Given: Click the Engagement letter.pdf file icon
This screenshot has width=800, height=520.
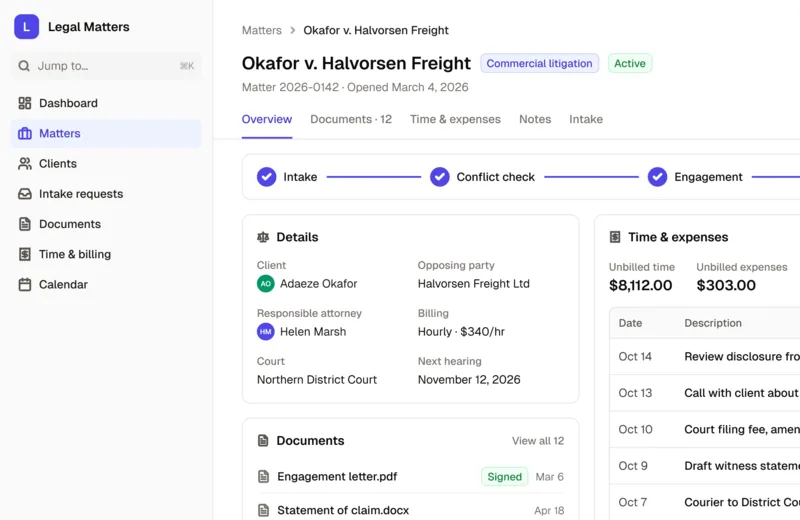Looking at the screenshot, I should (x=263, y=477).
